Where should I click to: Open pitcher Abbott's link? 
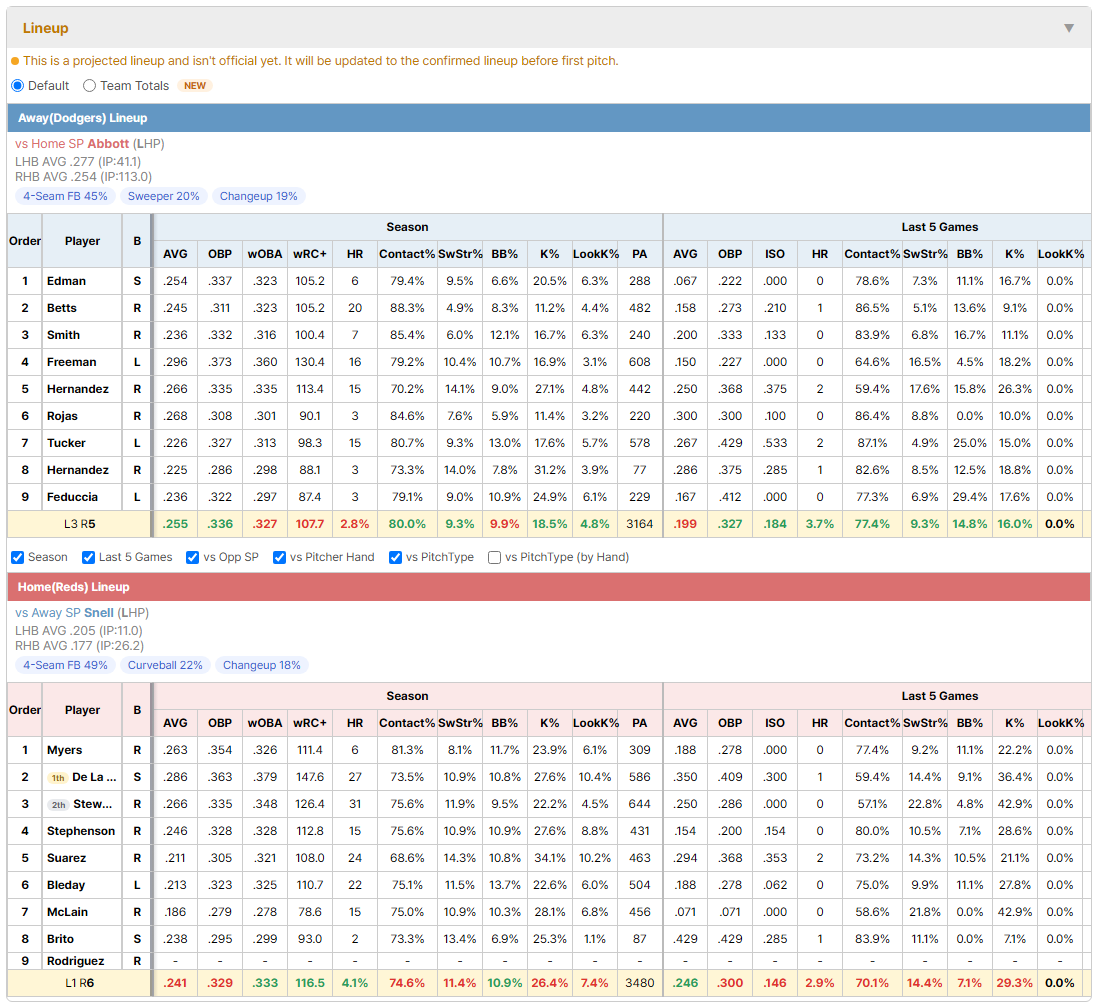click(x=108, y=144)
